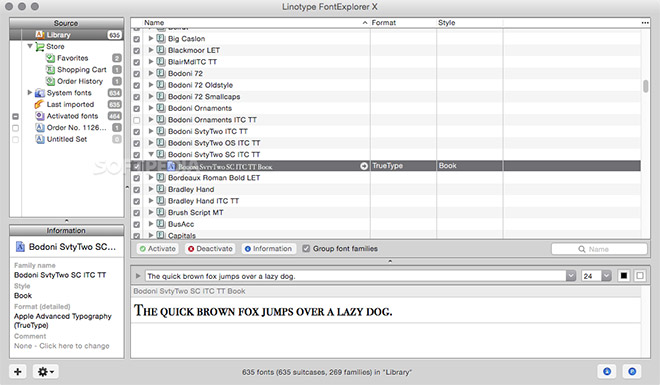Open the gear action menu
The width and height of the screenshot is (660, 385).
[45, 372]
